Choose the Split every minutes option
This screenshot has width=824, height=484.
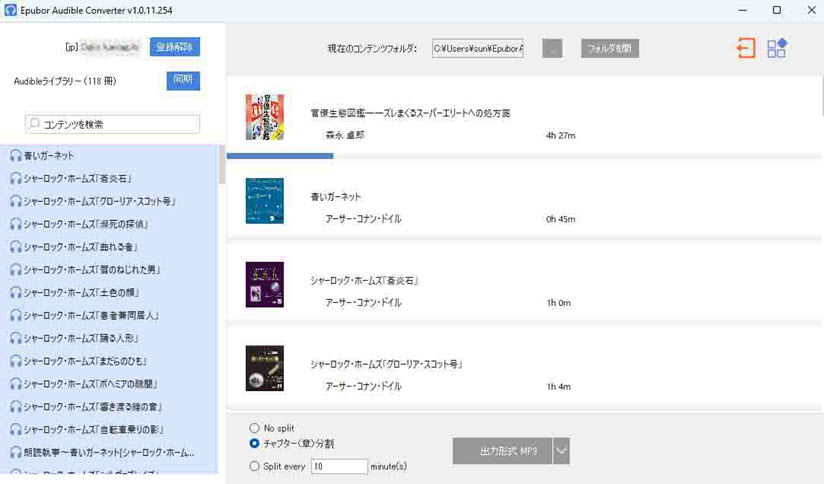pos(255,466)
